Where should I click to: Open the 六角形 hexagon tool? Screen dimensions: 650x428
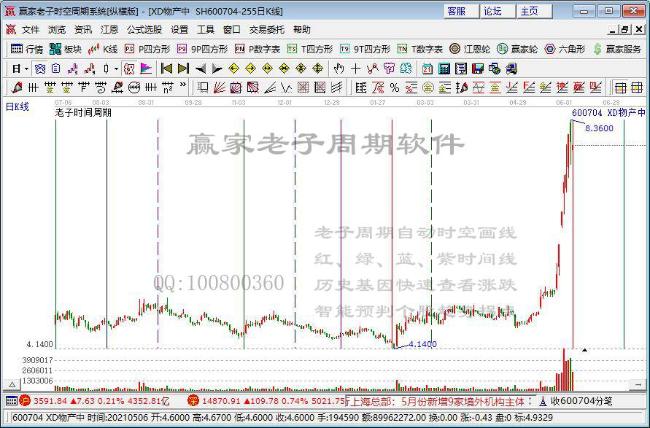click(x=564, y=49)
